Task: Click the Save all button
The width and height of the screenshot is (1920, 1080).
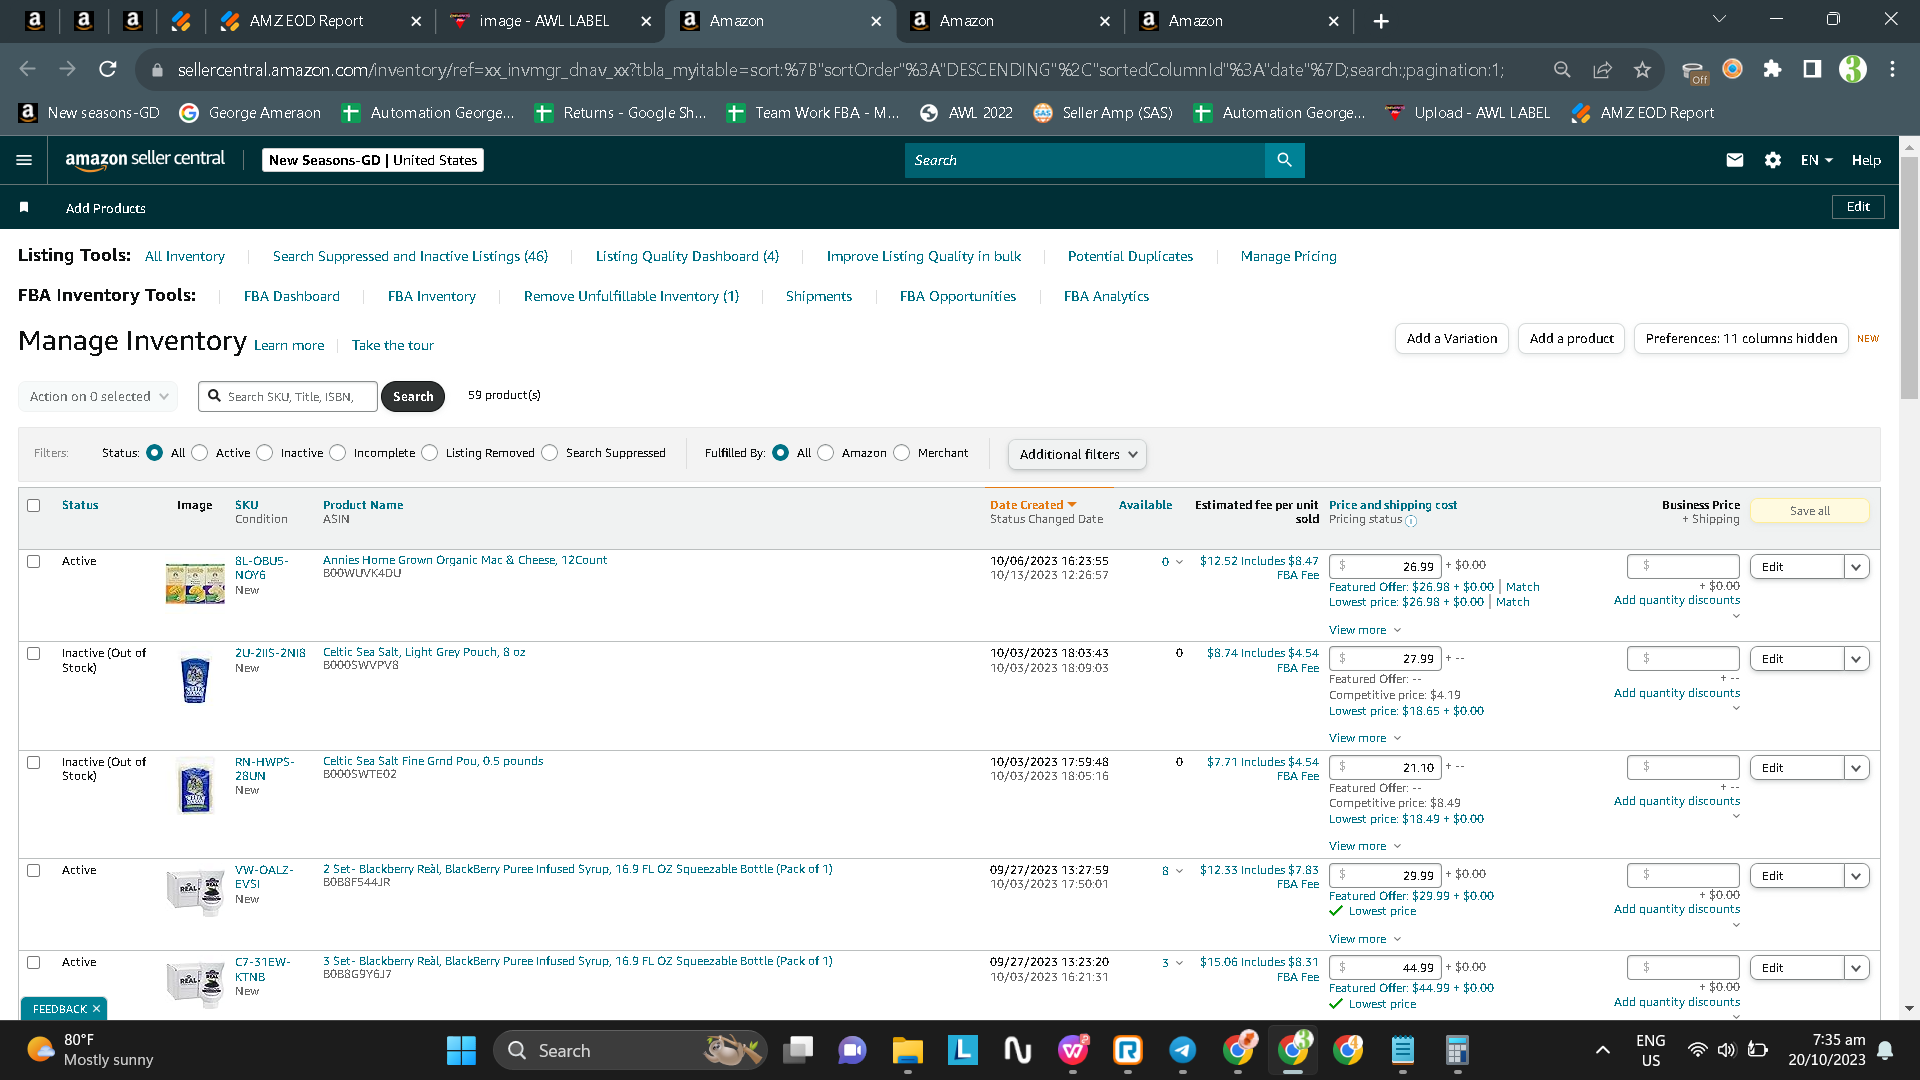Action: tap(1810, 511)
